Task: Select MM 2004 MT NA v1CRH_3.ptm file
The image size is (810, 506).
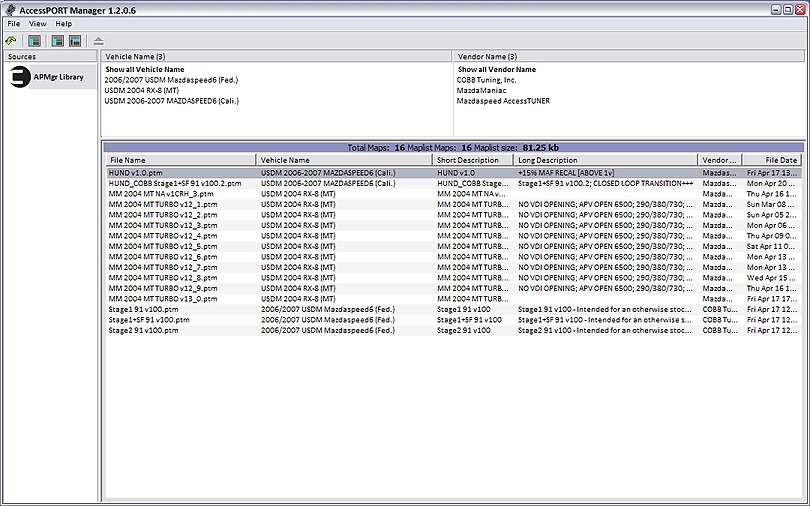Action: pyautogui.click(x=161, y=194)
